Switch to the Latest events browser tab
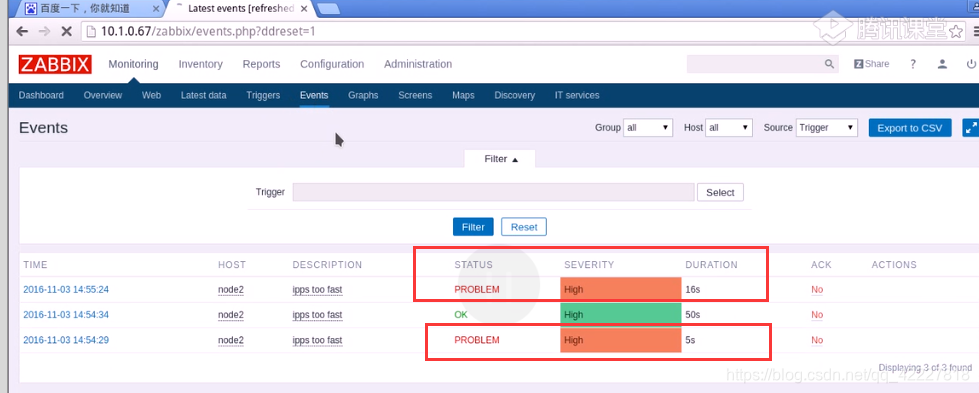The image size is (979, 393). (x=240, y=9)
